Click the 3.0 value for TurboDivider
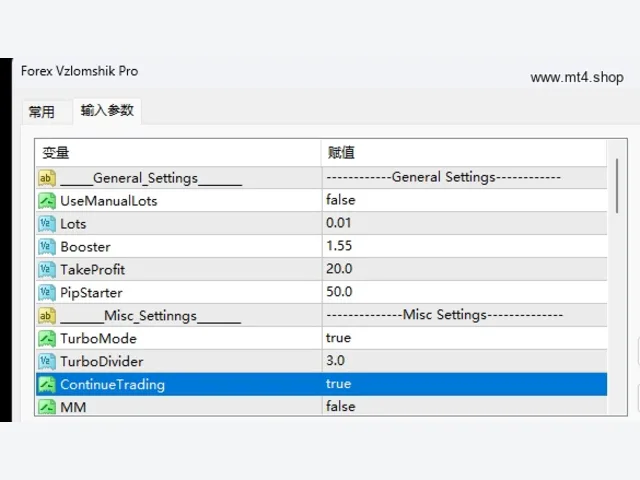640x480 pixels. [335, 360]
